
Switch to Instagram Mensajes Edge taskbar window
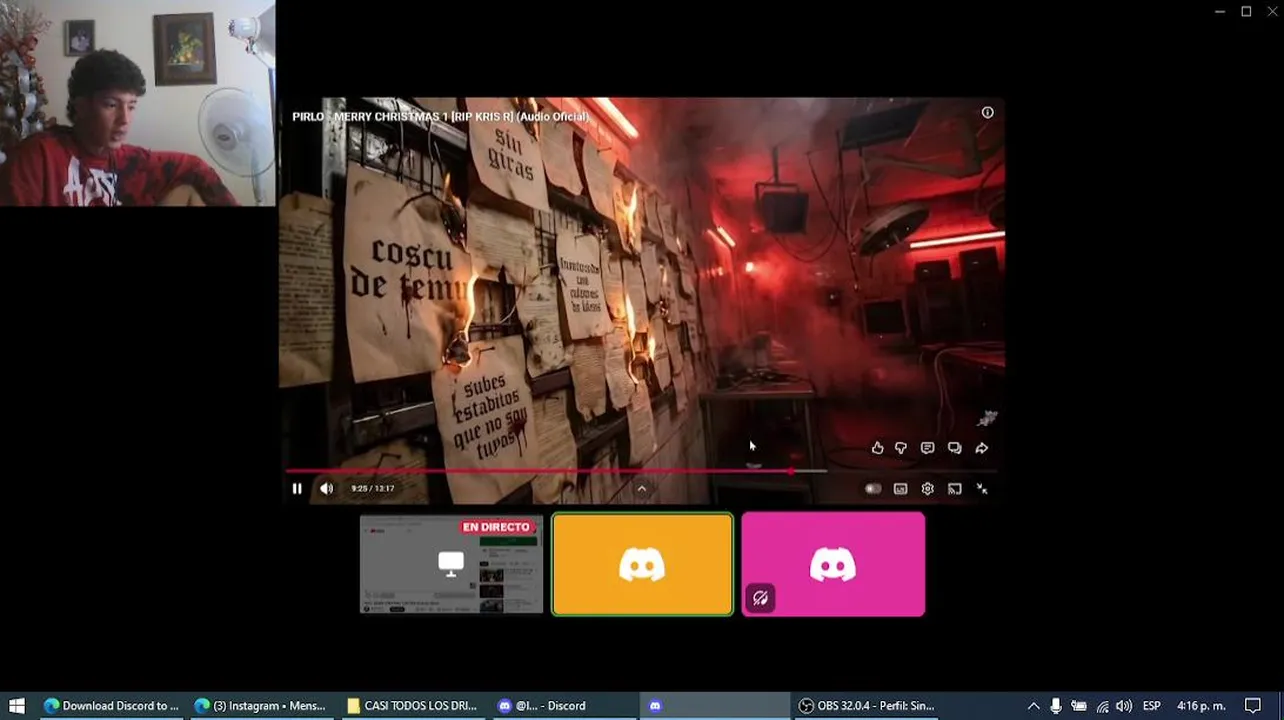click(x=261, y=706)
